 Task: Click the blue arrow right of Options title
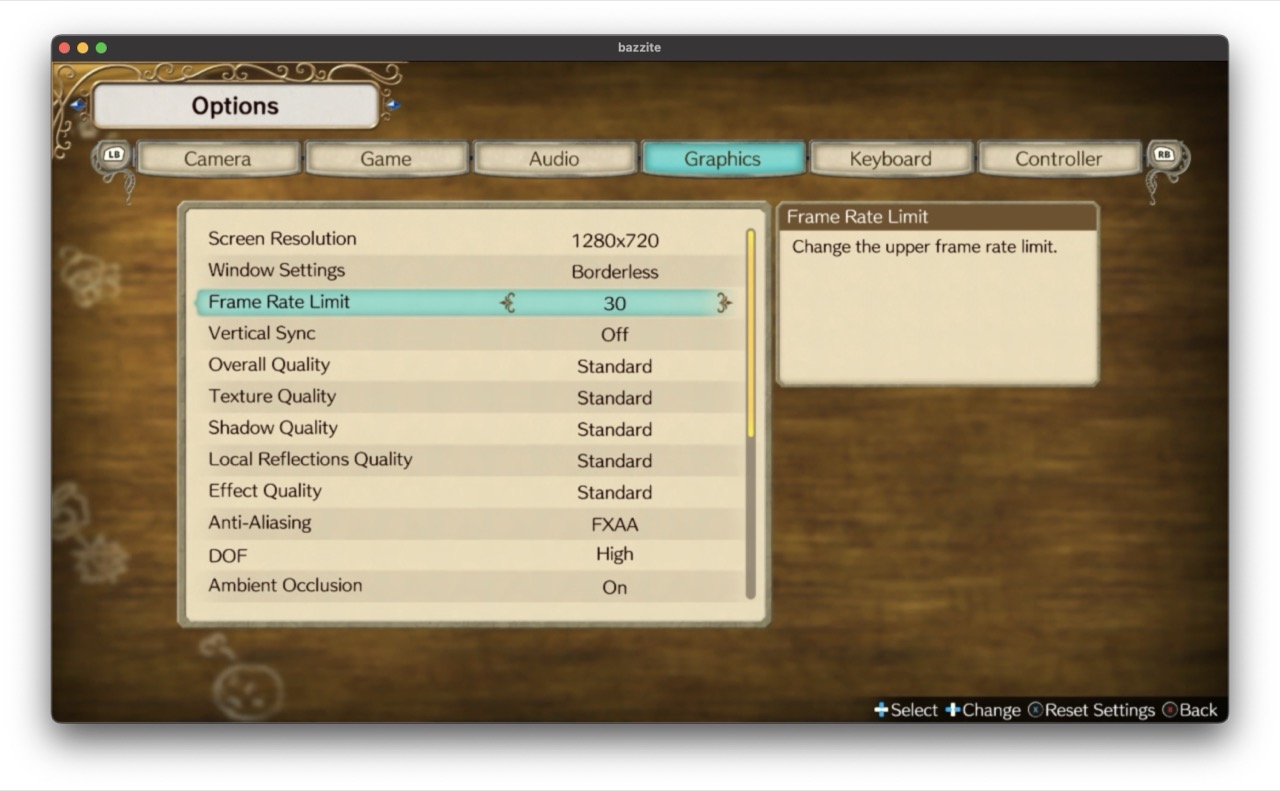(x=392, y=105)
